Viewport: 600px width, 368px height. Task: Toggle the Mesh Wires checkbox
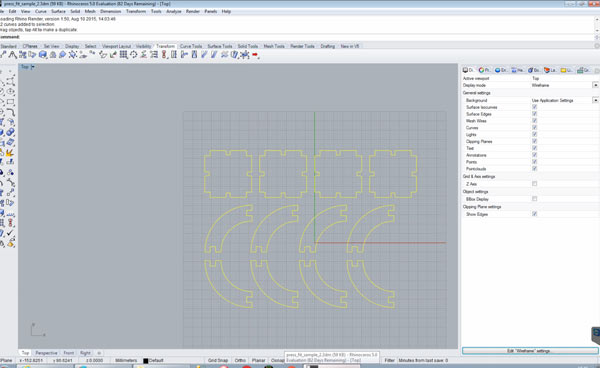[535, 121]
